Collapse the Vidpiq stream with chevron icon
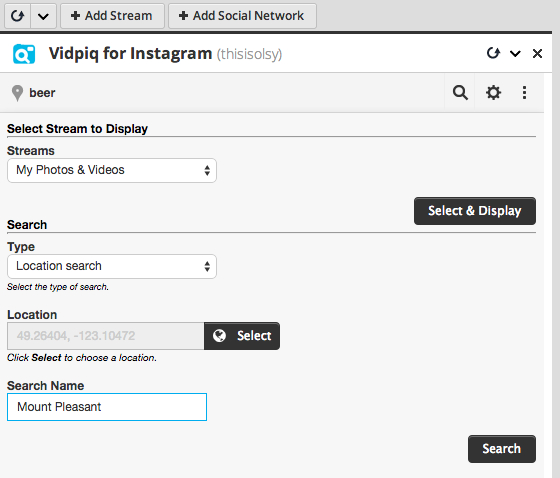Screen dimensions: 560x478 point(515,54)
